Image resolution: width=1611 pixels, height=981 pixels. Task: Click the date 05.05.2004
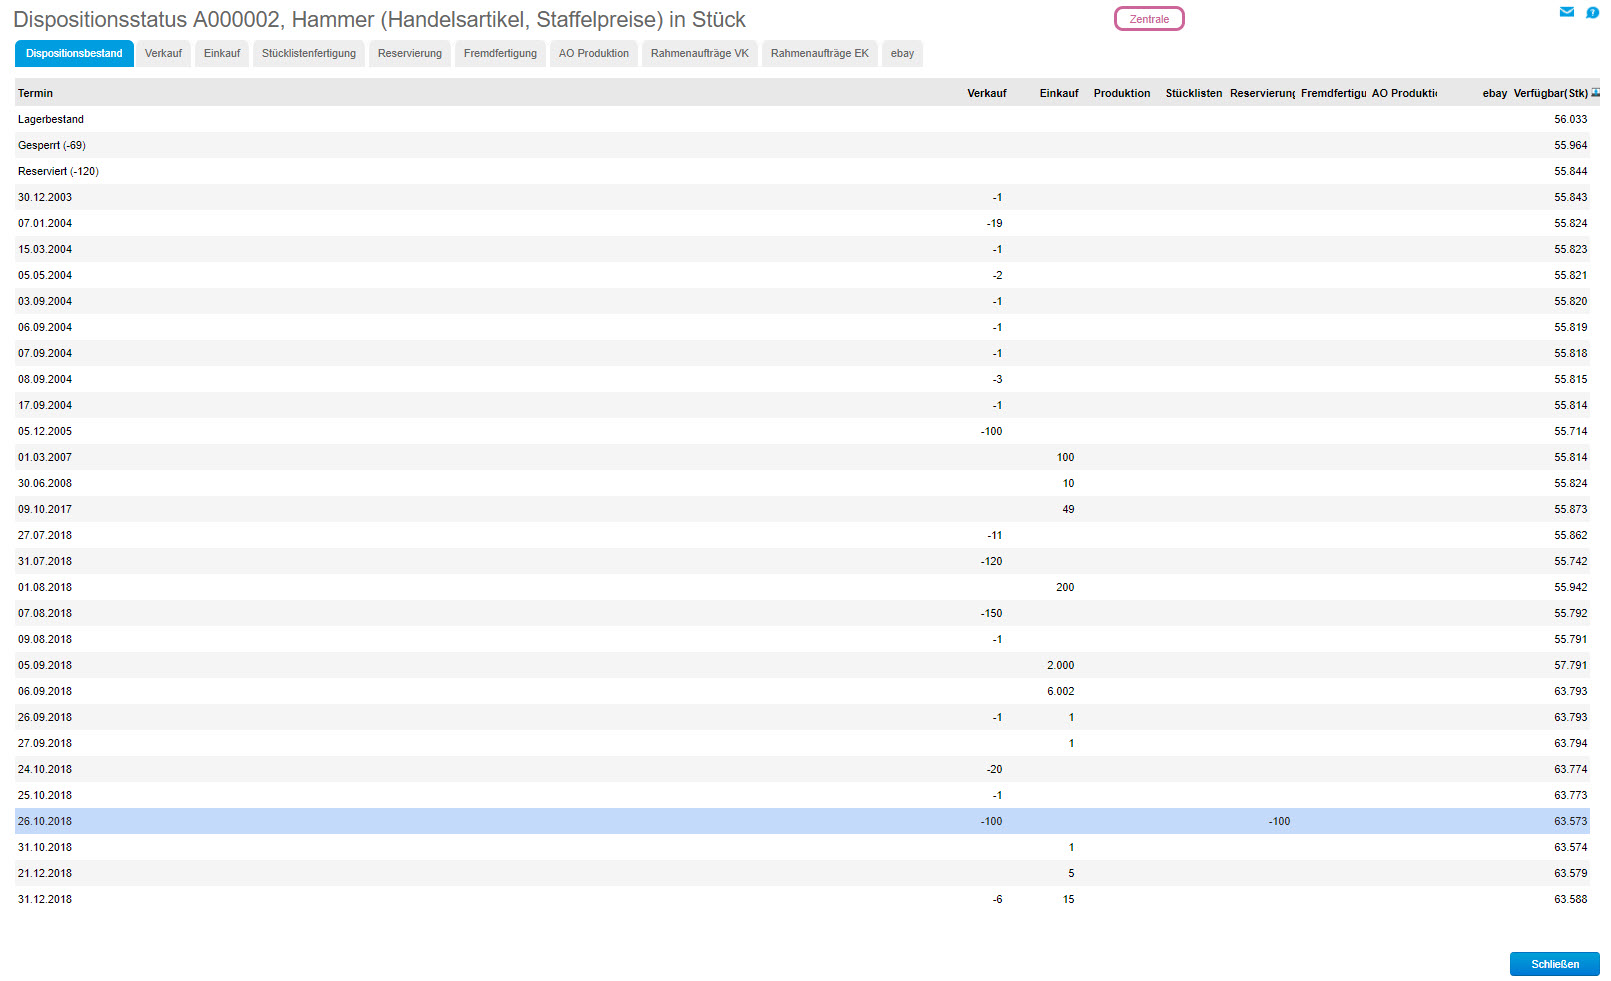(45, 275)
